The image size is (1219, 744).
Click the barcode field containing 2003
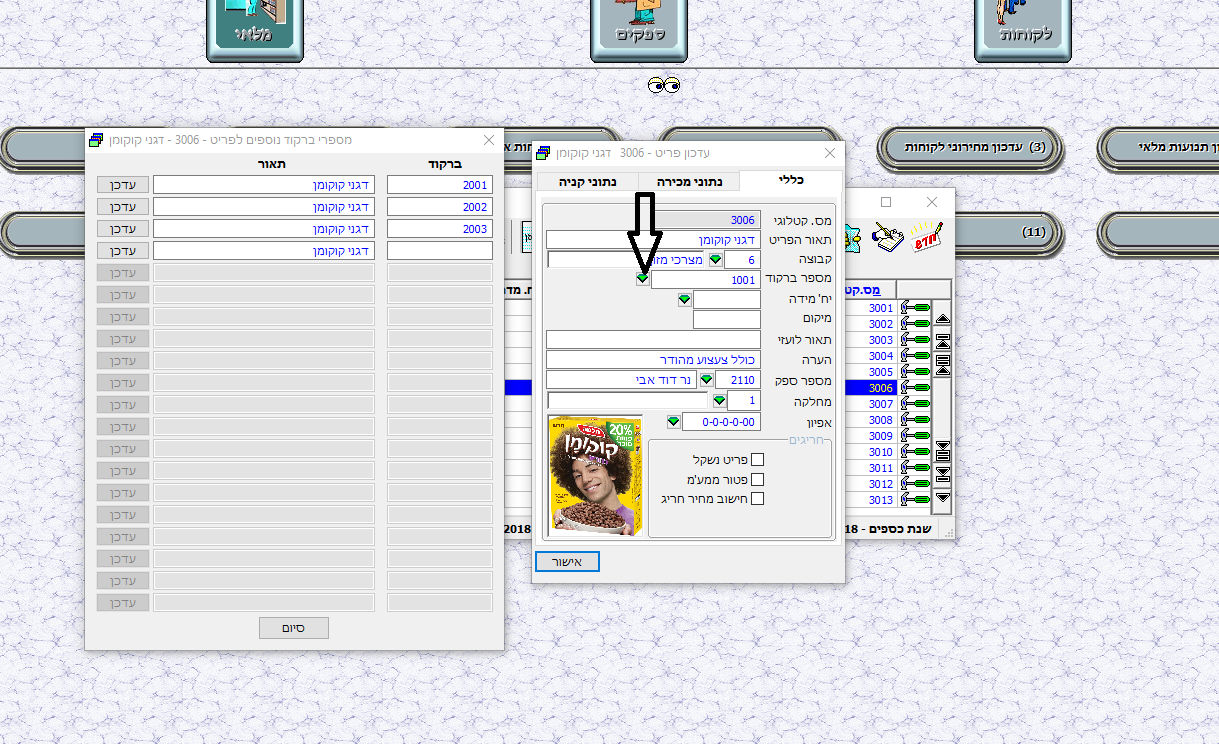click(x=440, y=229)
